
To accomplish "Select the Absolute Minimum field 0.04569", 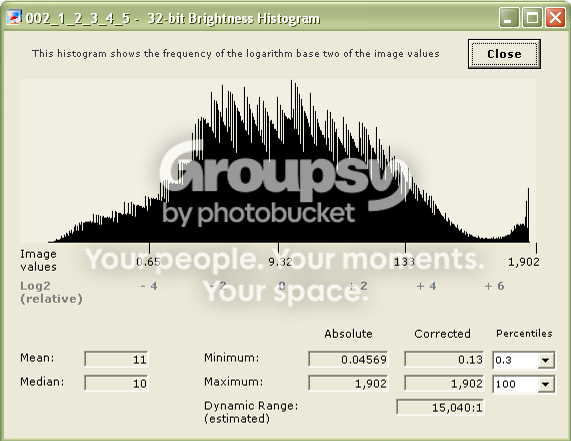I will 348,359.
